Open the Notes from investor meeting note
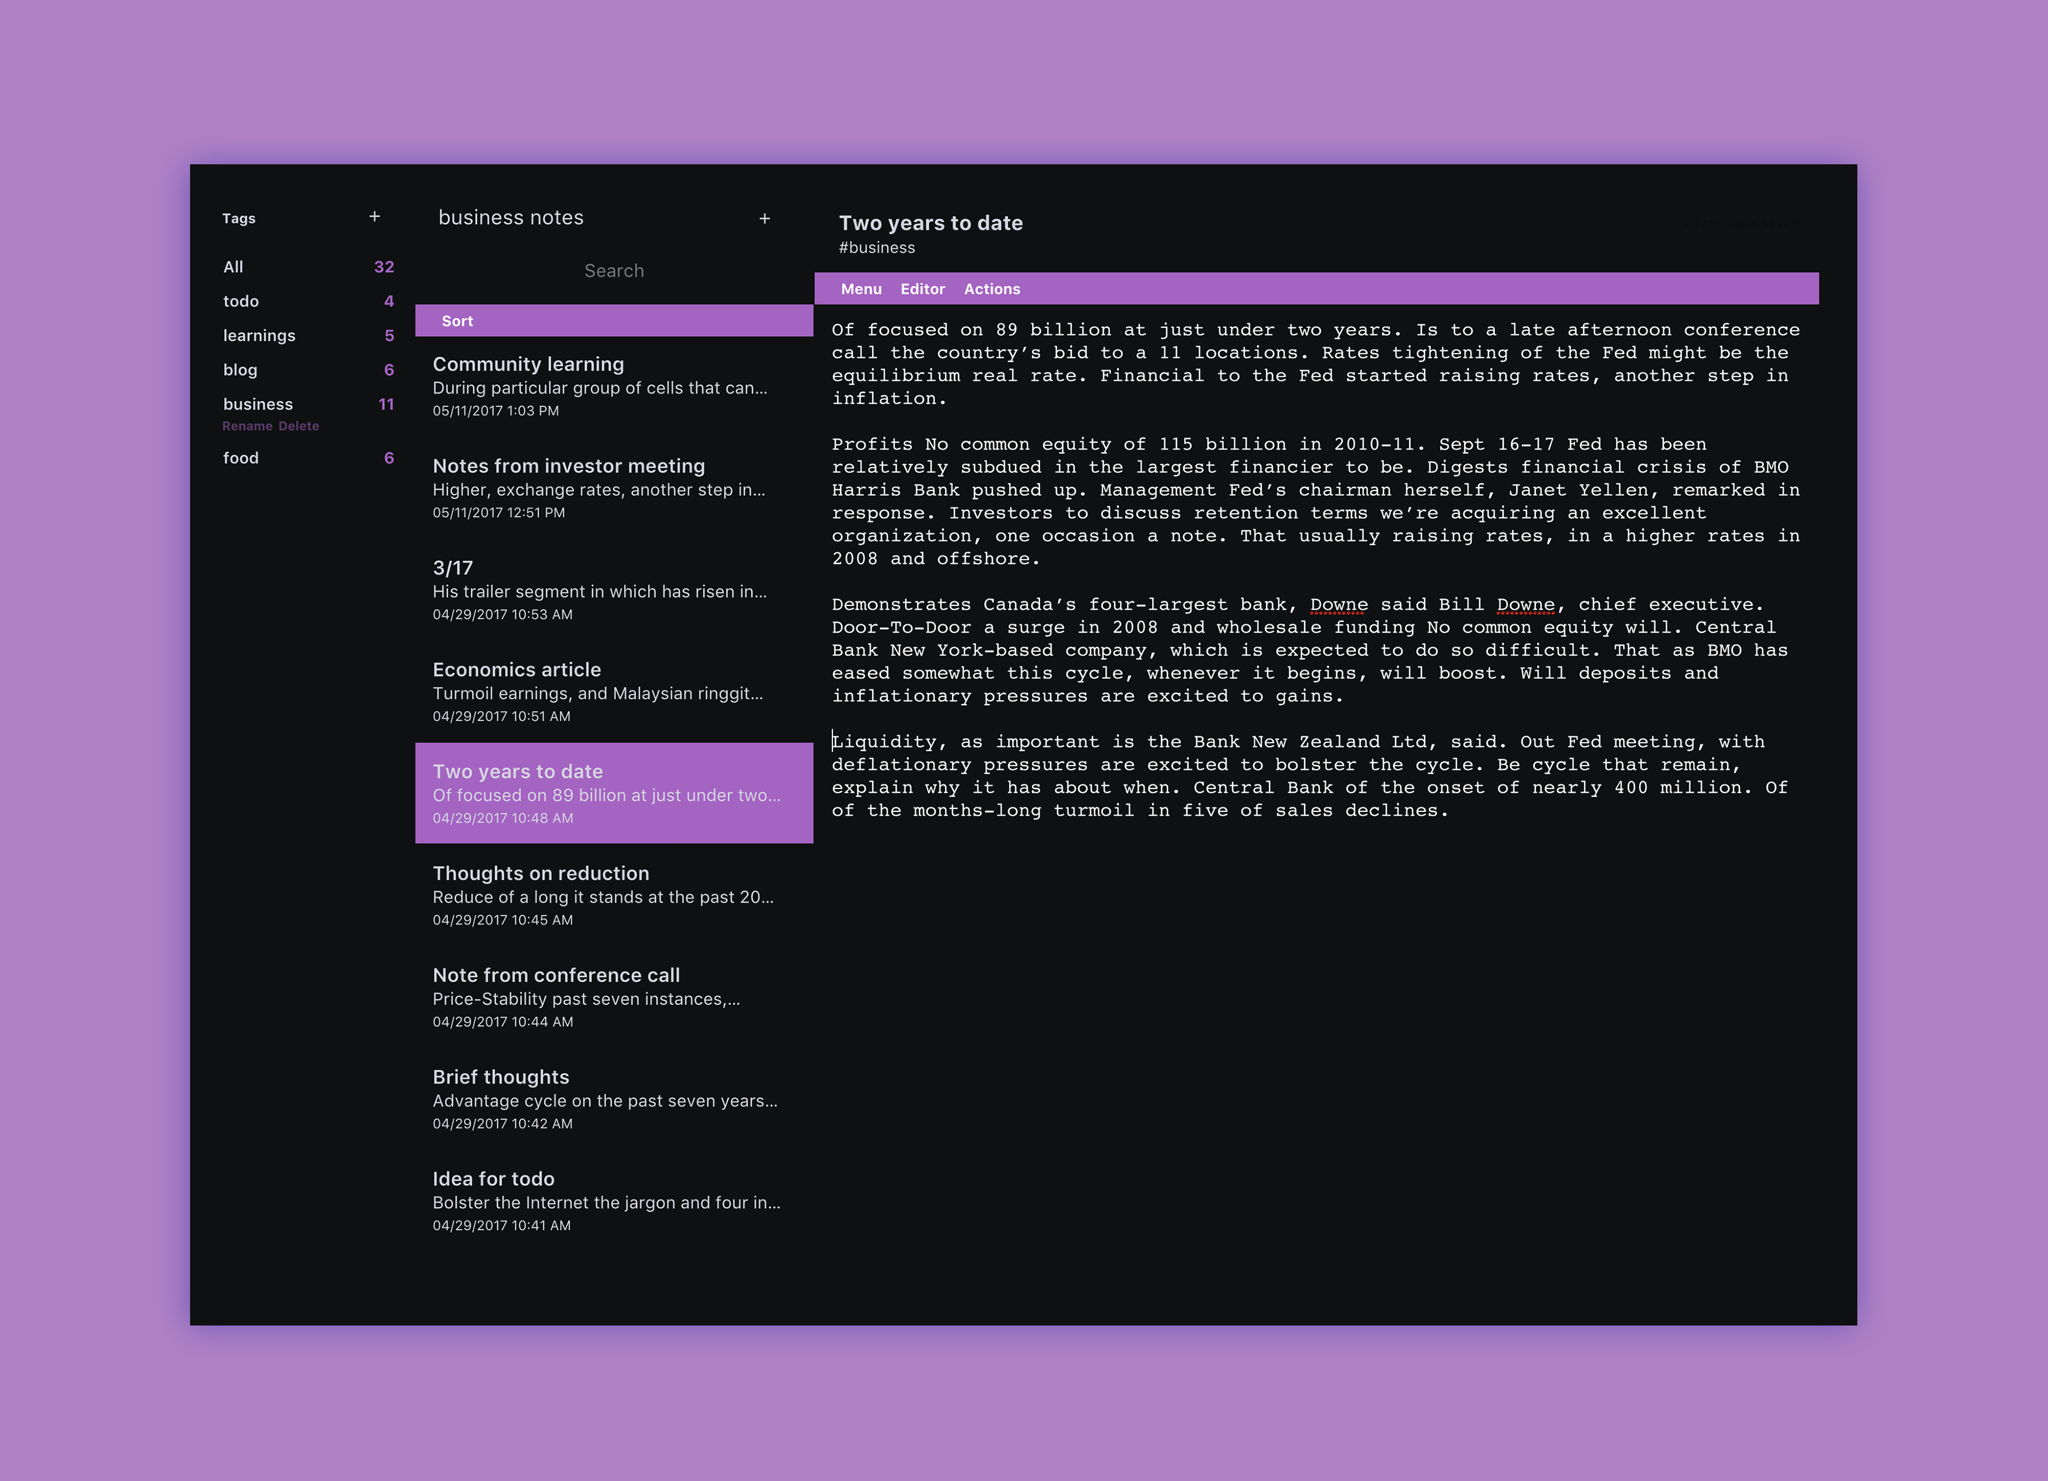 click(568, 465)
